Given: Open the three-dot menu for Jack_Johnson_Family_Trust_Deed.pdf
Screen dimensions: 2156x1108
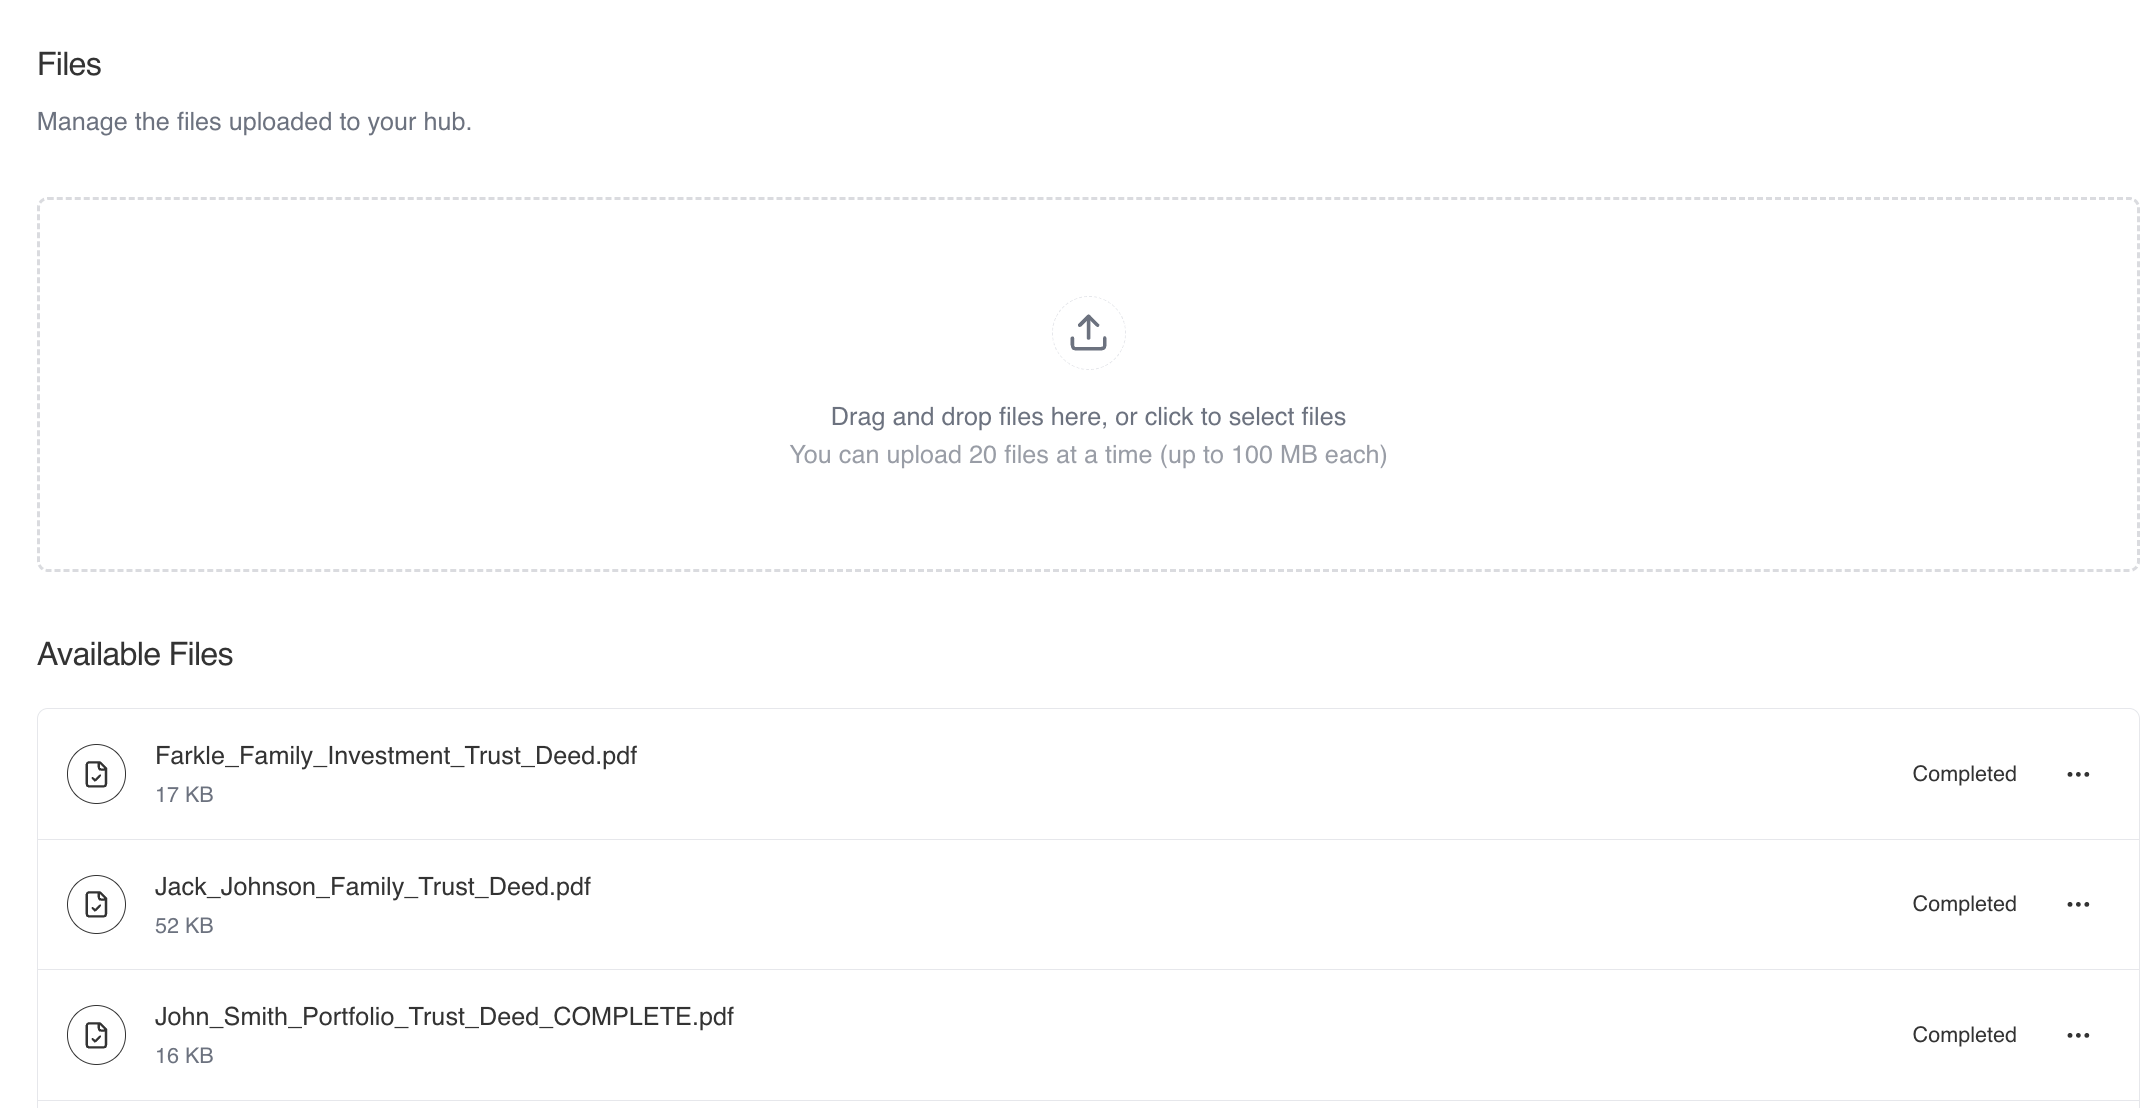Looking at the screenshot, I should tap(2078, 903).
